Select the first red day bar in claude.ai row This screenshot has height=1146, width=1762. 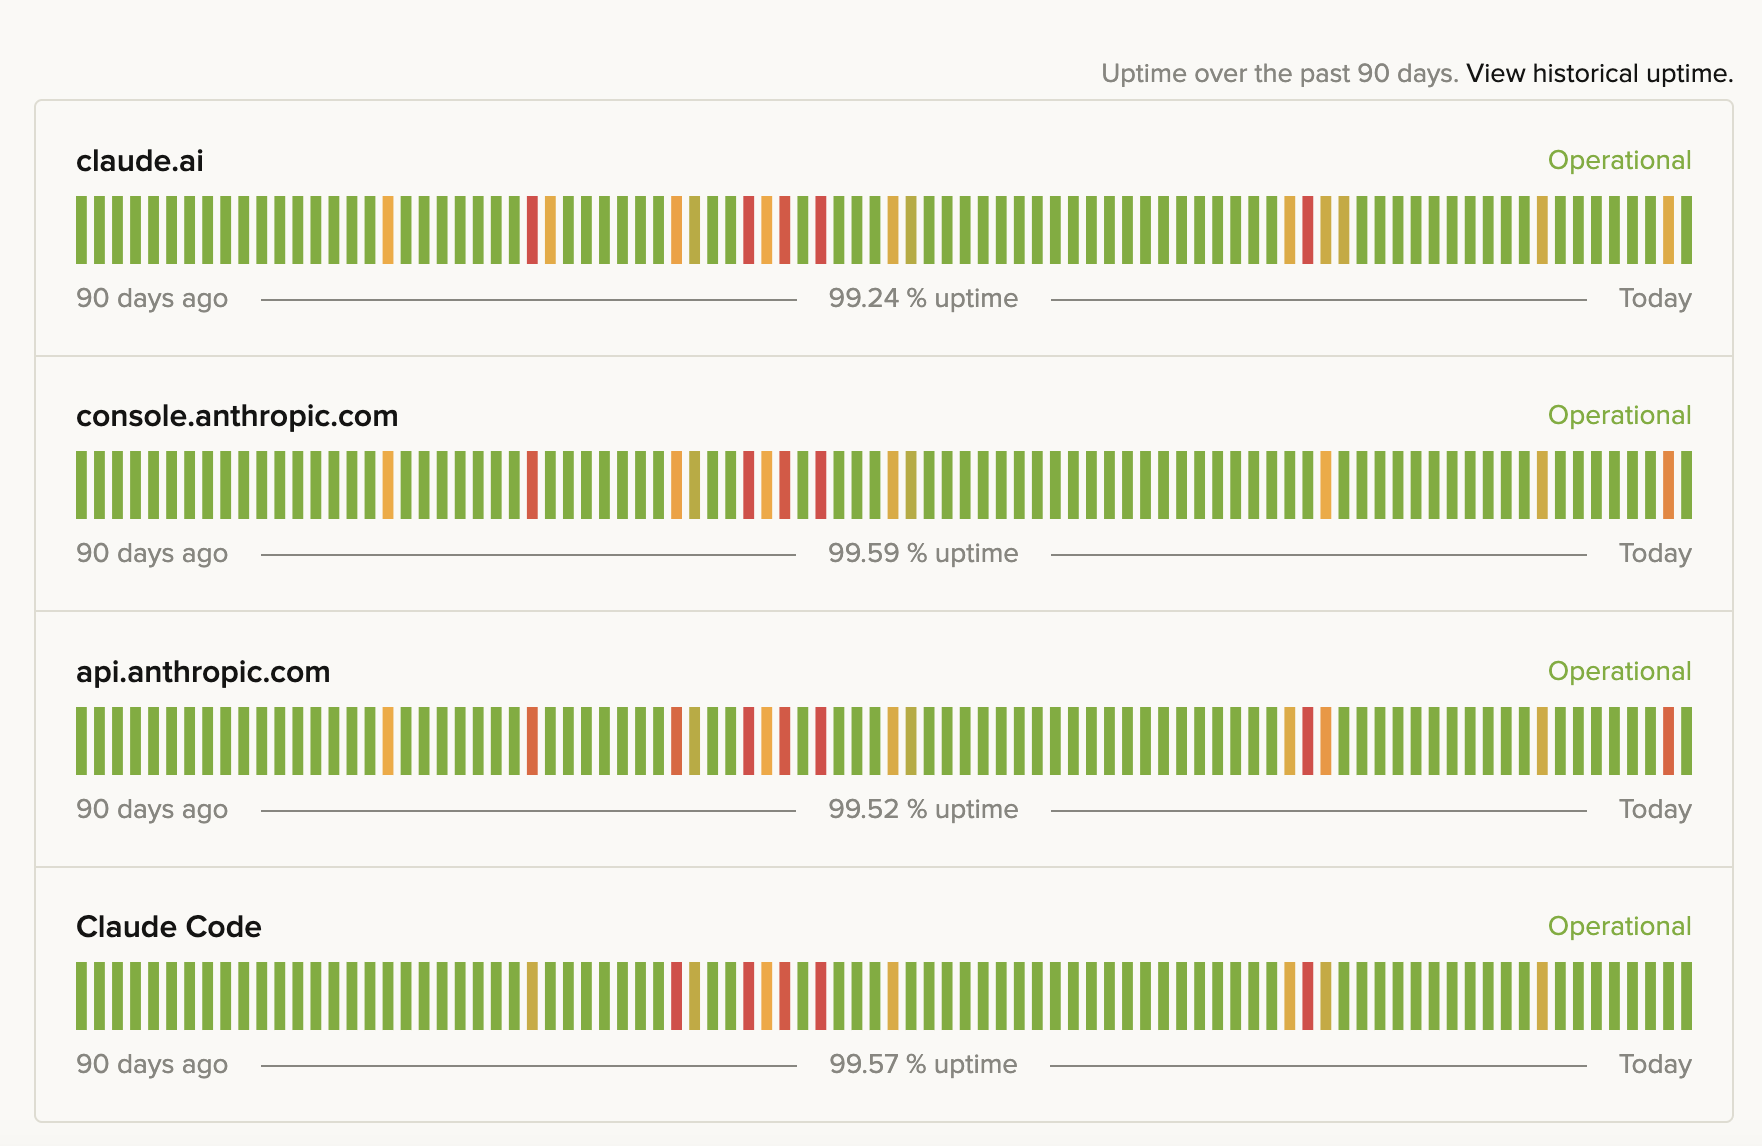[x=532, y=230]
